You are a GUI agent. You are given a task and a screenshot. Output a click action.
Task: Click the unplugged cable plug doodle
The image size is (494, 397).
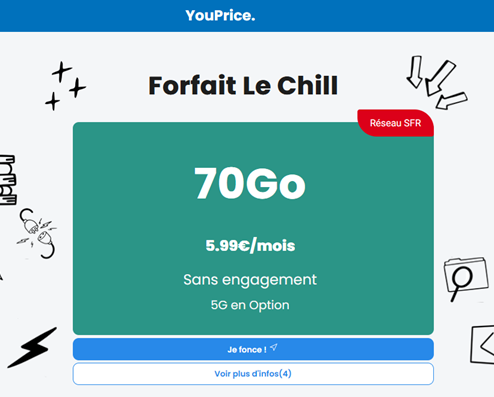tap(37, 233)
